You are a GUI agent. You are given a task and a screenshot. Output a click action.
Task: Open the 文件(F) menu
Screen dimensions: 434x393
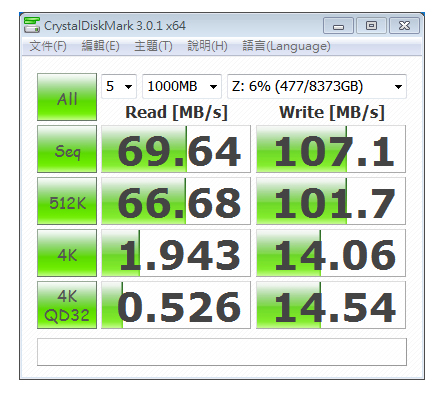48,46
